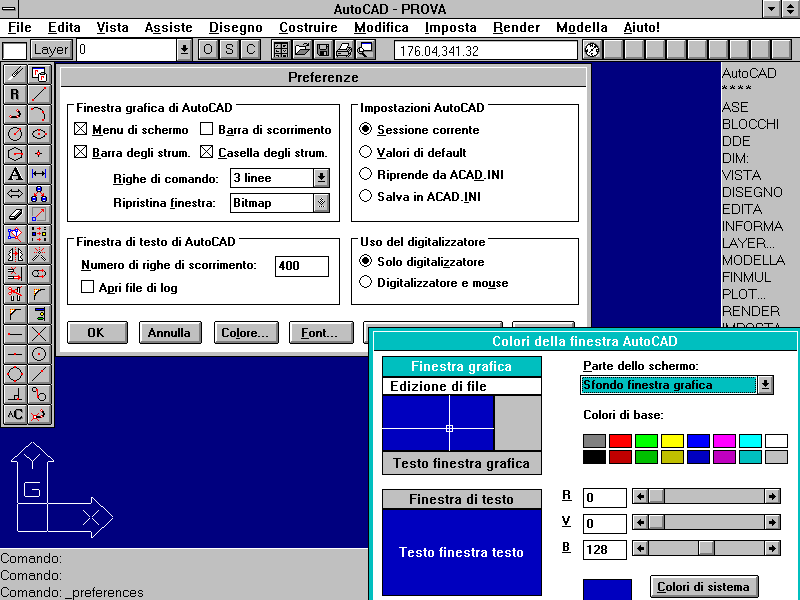Click 'Testo finestra grafica' preview area
Image resolution: width=800 pixels, height=600 pixels.
[461, 463]
